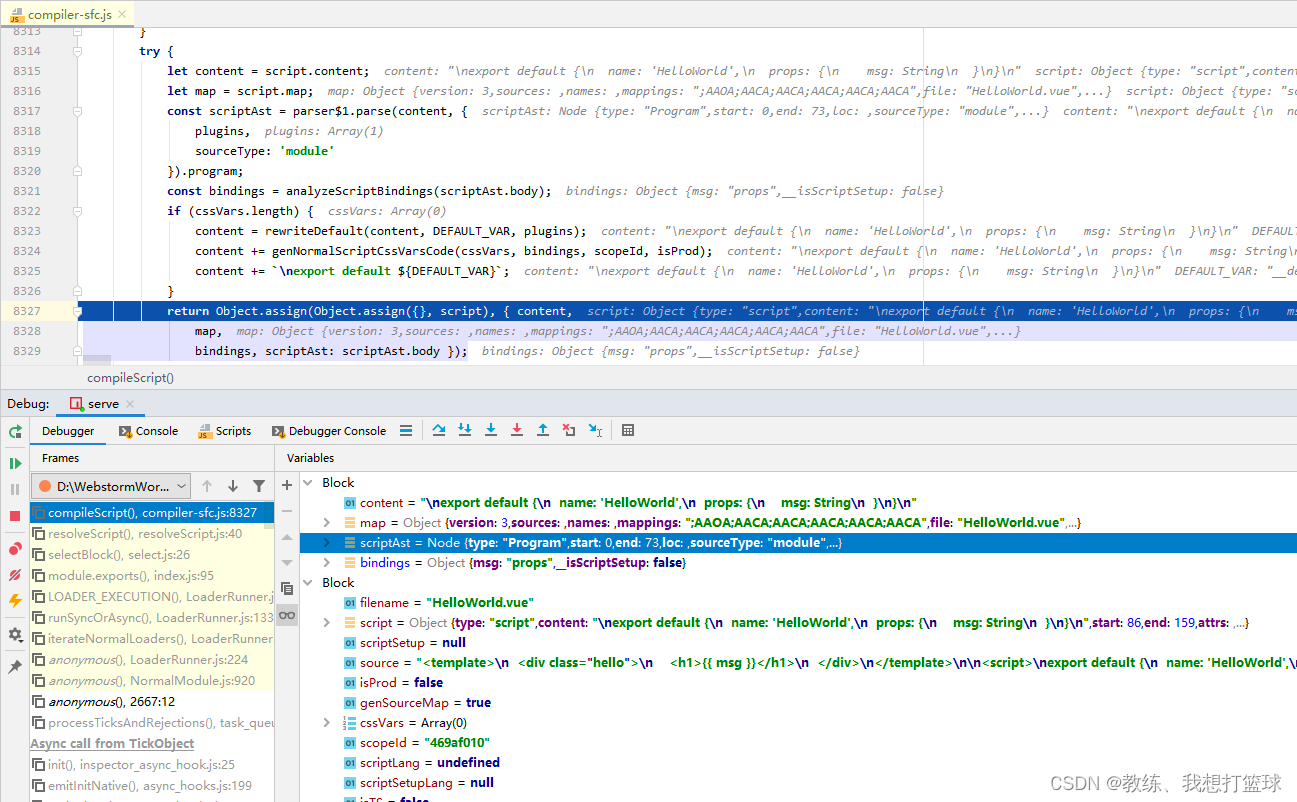This screenshot has width=1297, height=802.
Task: Click the double-arrow step into icon
Action: 465,430
